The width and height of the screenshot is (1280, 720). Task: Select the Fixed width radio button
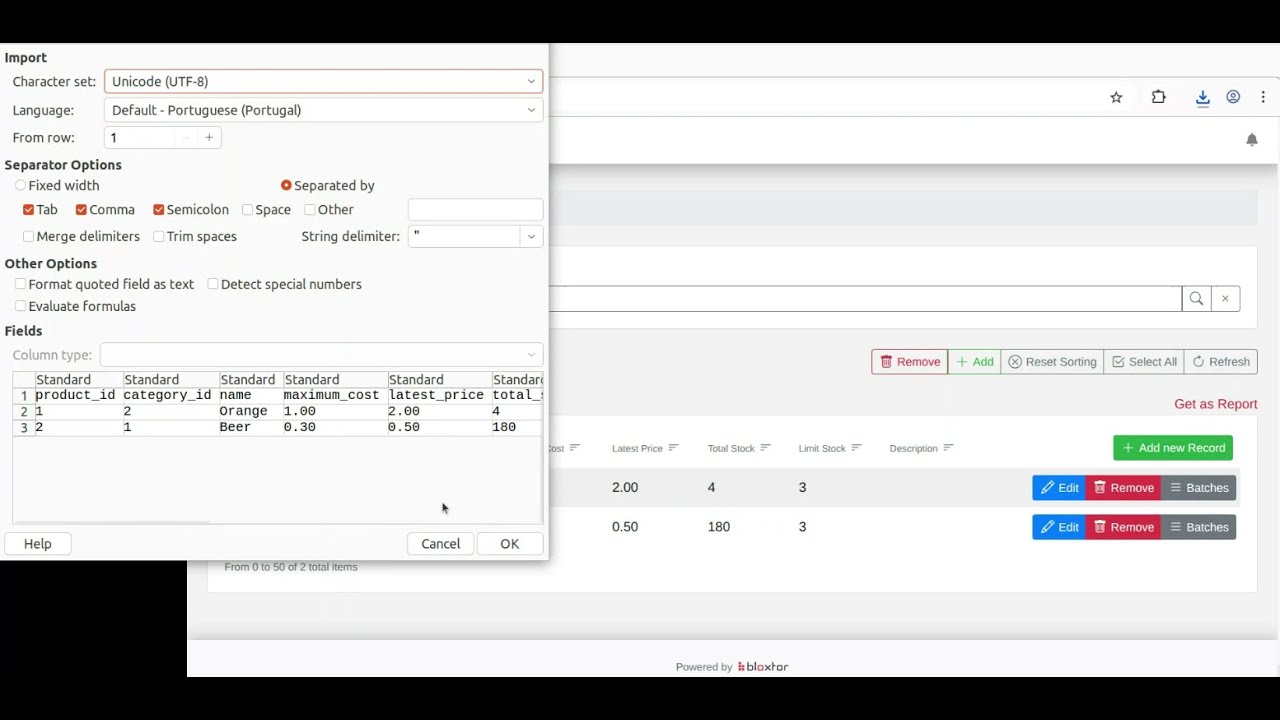point(21,185)
